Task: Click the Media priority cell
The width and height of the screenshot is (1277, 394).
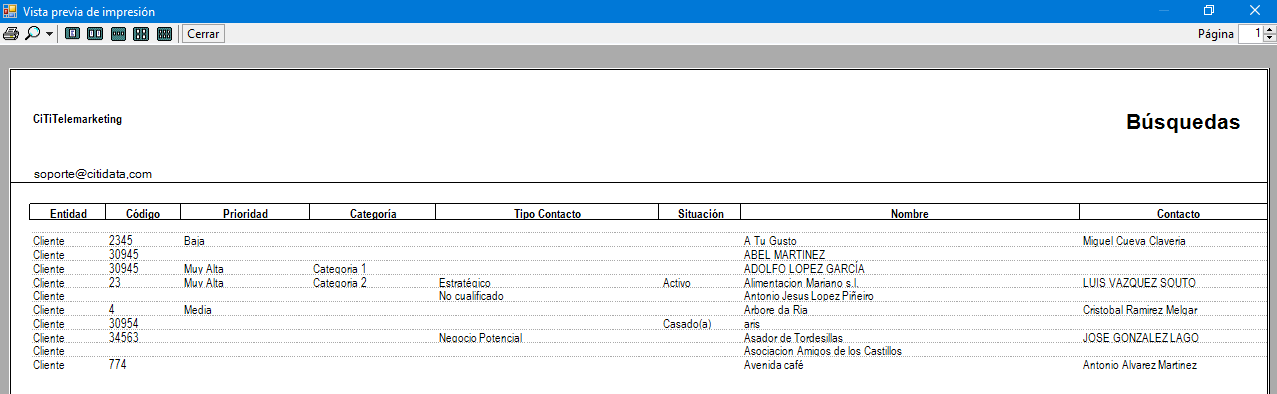Action: pos(198,310)
